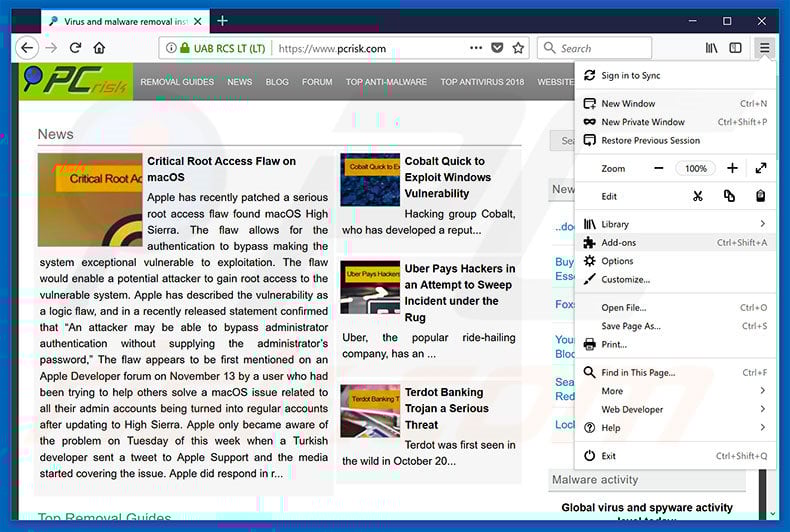Open a New Window
Image resolution: width=790 pixels, height=532 pixels.
click(x=674, y=103)
